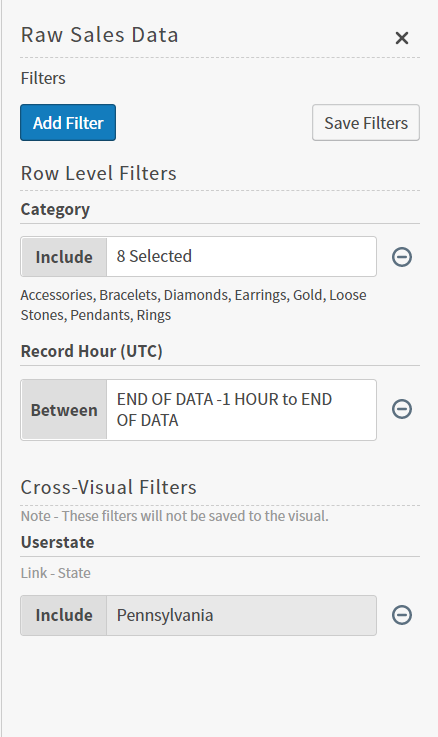Image resolution: width=438 pixels, height=737 pixels.
Task: Open the END OF DATA -1 HOUR range field
Action: coord(241,410)
